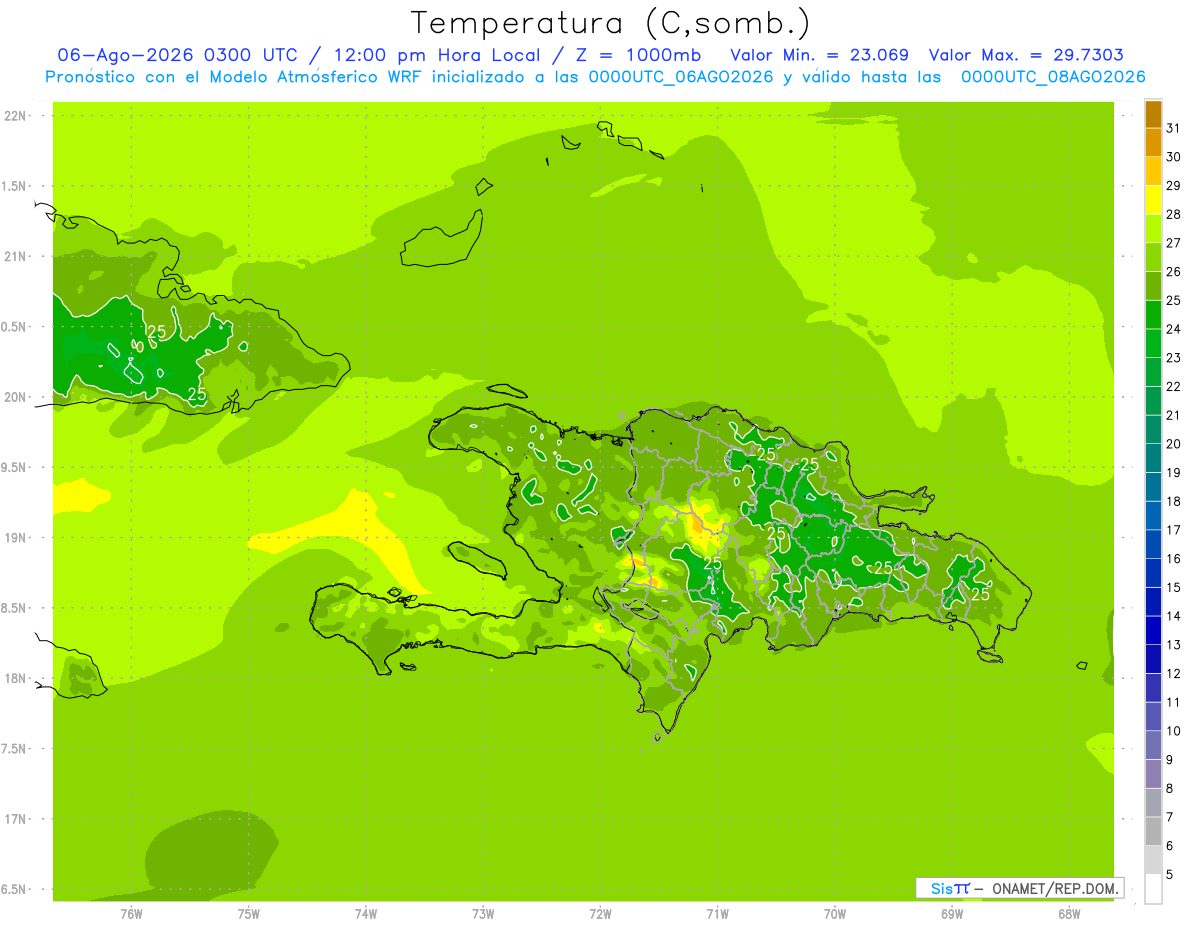Pick the white swatch below 5

coord(1153,889)
